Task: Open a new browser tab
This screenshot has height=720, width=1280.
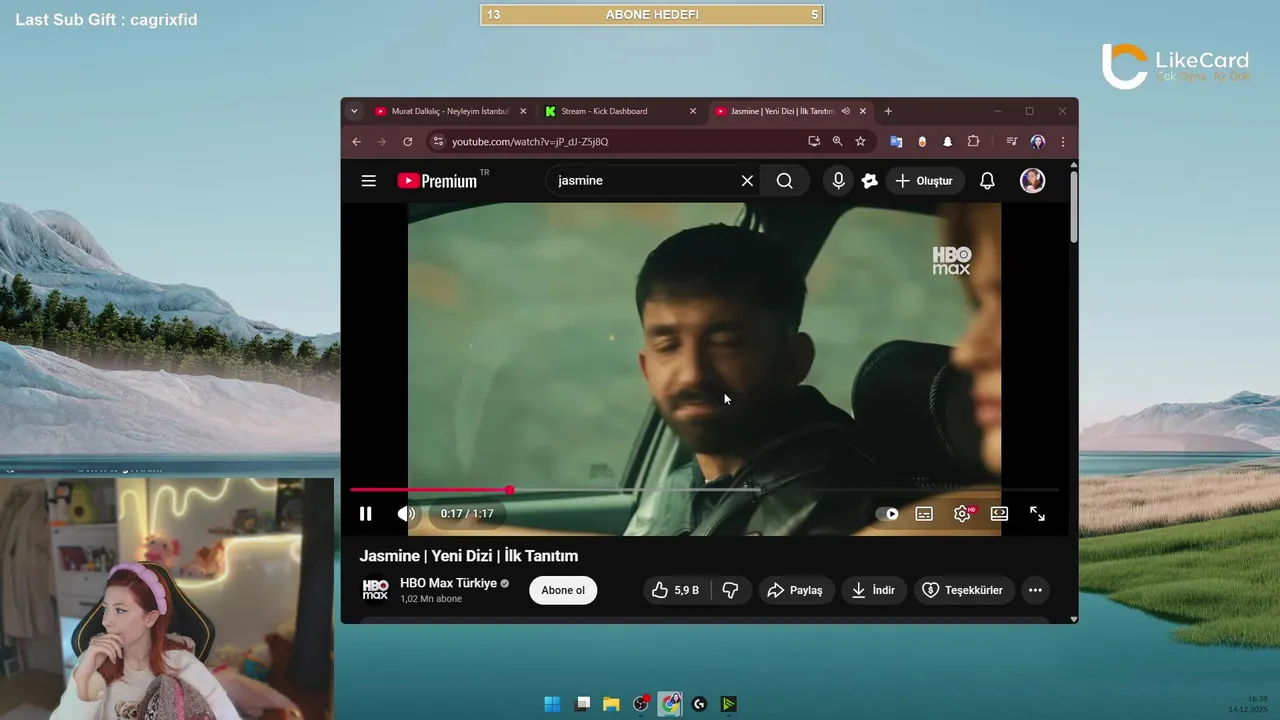Action: [x=888, y=111]
